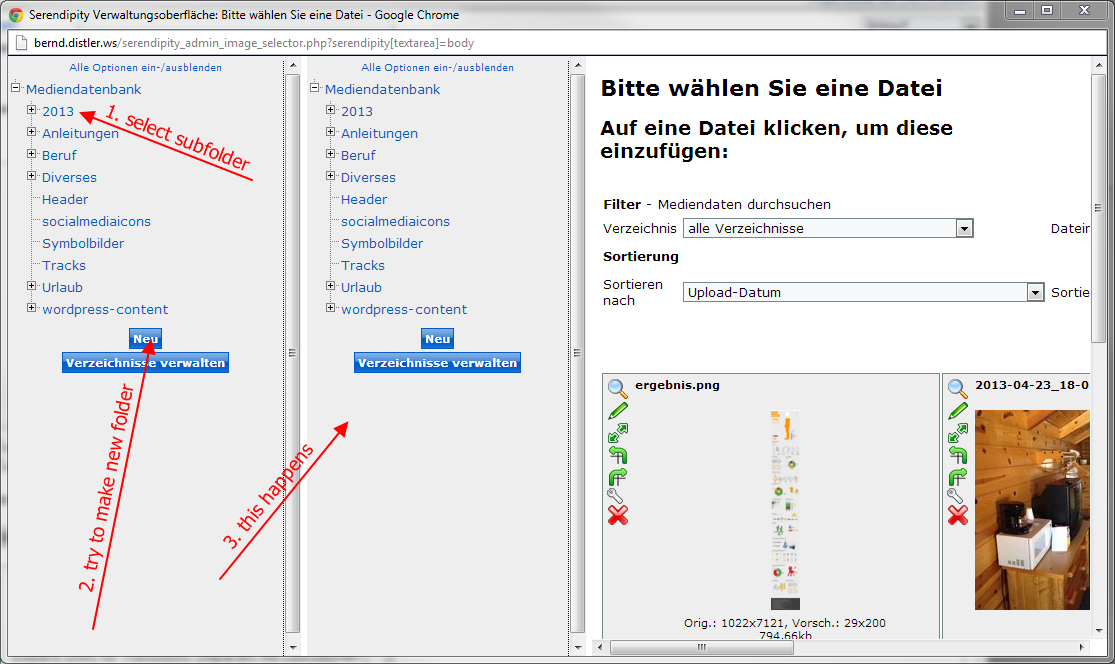The image size is (1115, 664).
Task: Delete the cabin photo using red X icon
Action: [x=957, y=516]
